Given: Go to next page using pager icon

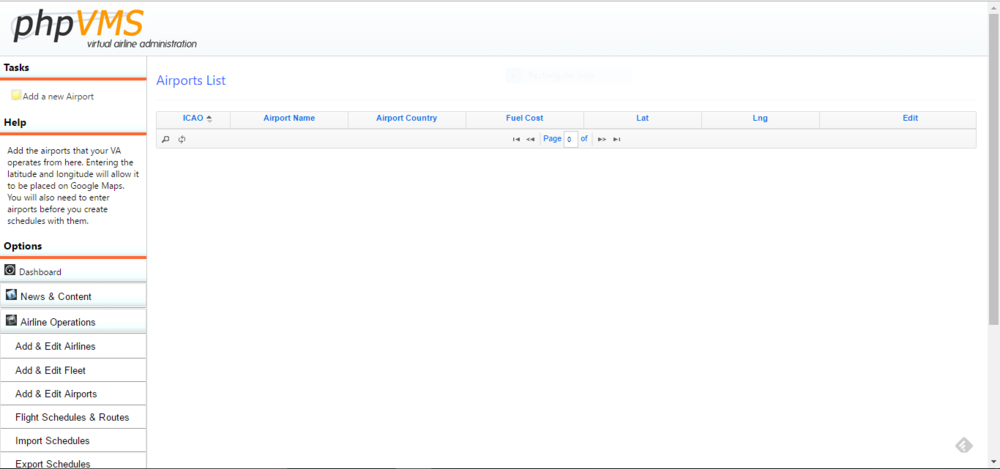Looking at the screenshot, I should (602, 139).
